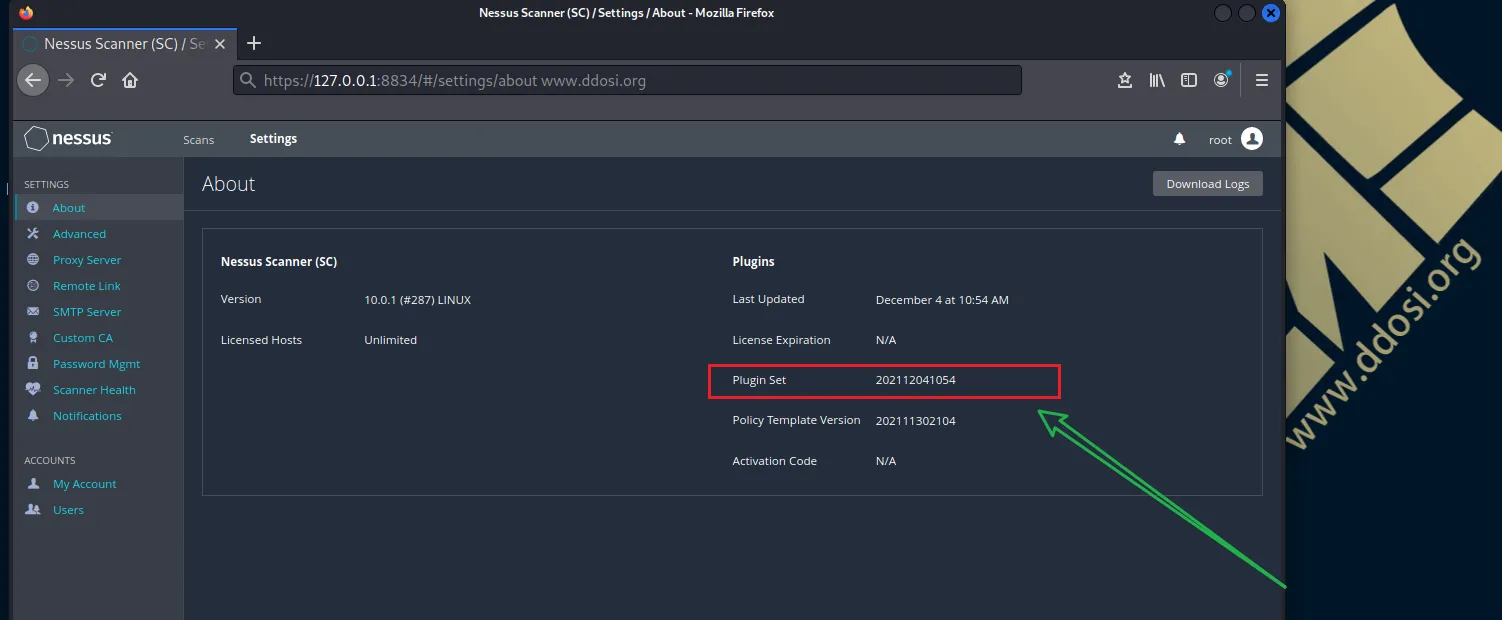
Task: Toggle the Firefox sidebar view icon
Action: coord(1189,80)
